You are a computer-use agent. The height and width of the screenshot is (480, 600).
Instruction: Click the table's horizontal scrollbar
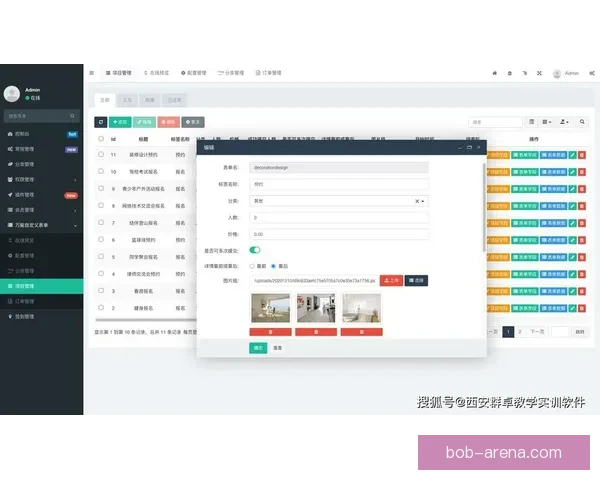[146, 320]
